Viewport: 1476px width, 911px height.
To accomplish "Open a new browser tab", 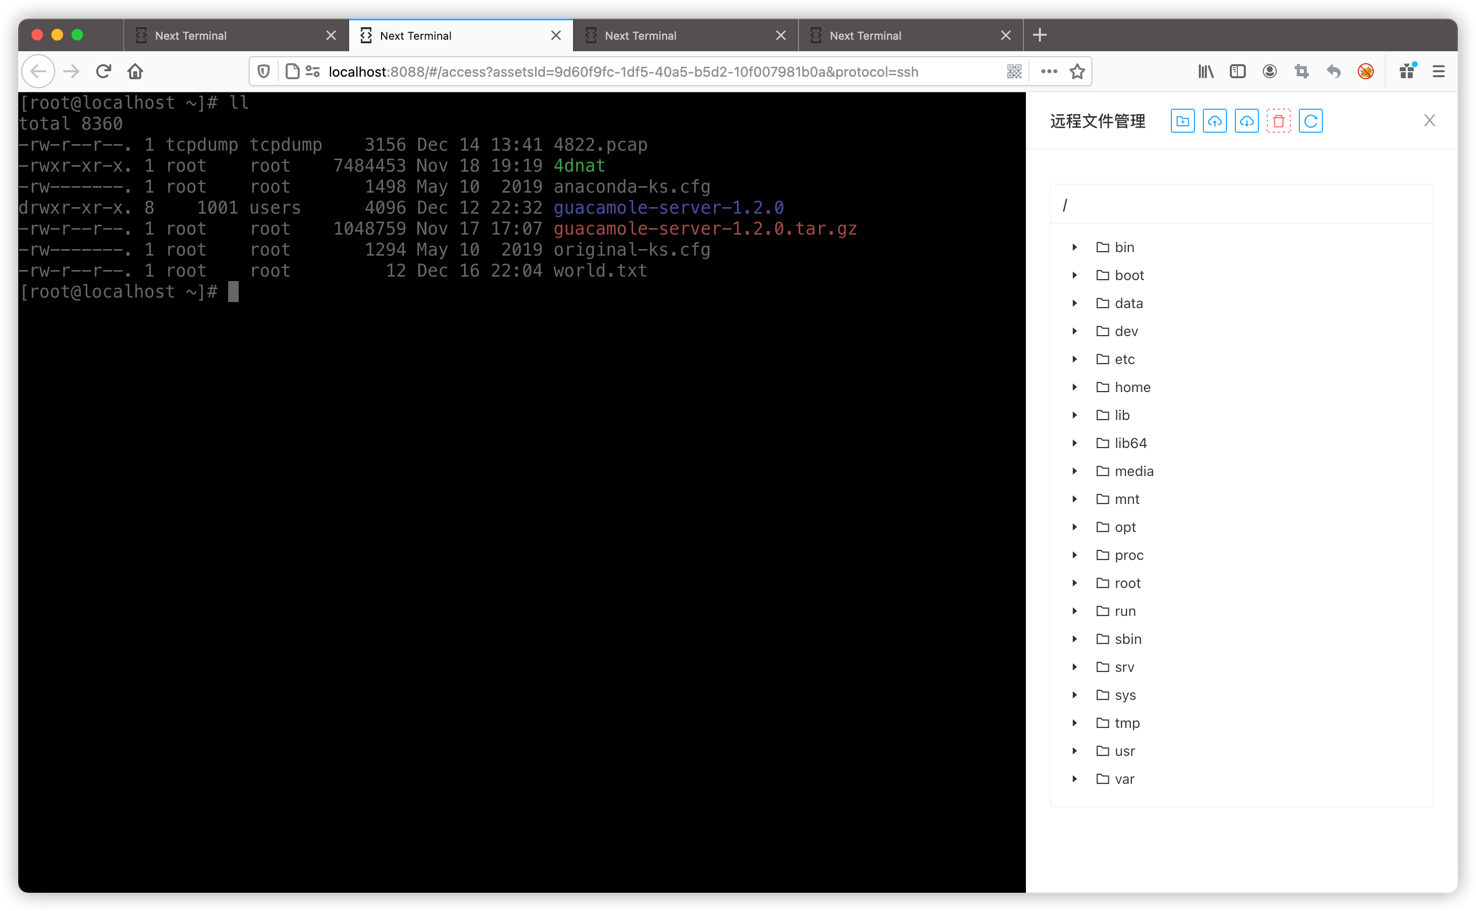I will point(1040,34).
